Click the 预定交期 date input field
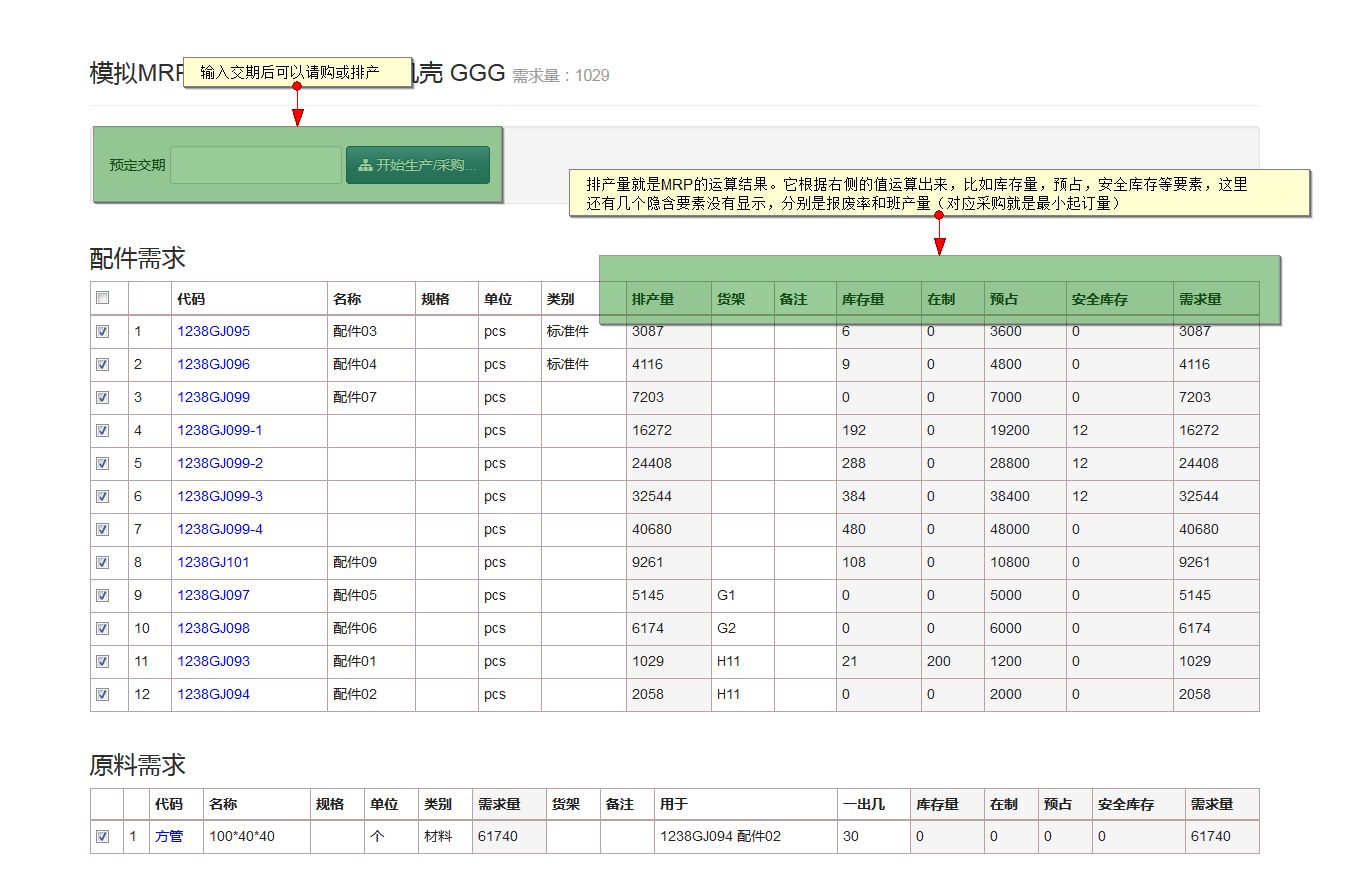The image size is (1349, 874). [x=256, y=165]
